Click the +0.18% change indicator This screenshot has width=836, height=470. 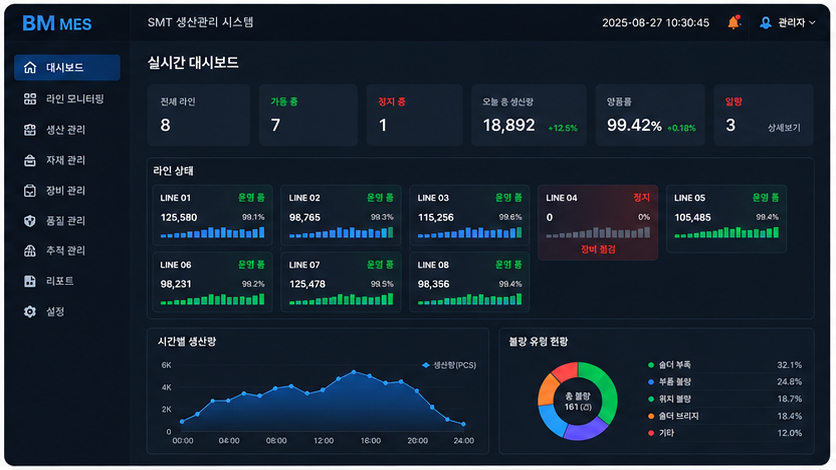tap(681, 128)
